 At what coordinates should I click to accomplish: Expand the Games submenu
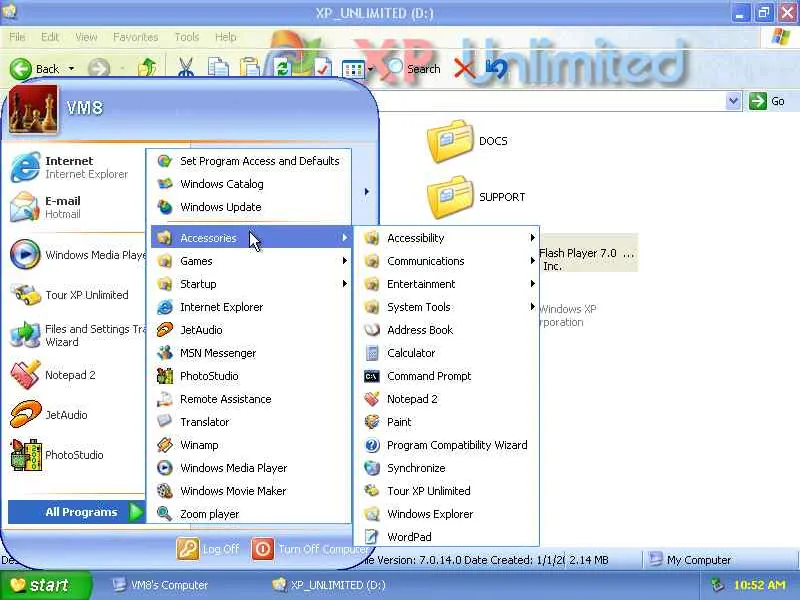click(x=251, y=261)
